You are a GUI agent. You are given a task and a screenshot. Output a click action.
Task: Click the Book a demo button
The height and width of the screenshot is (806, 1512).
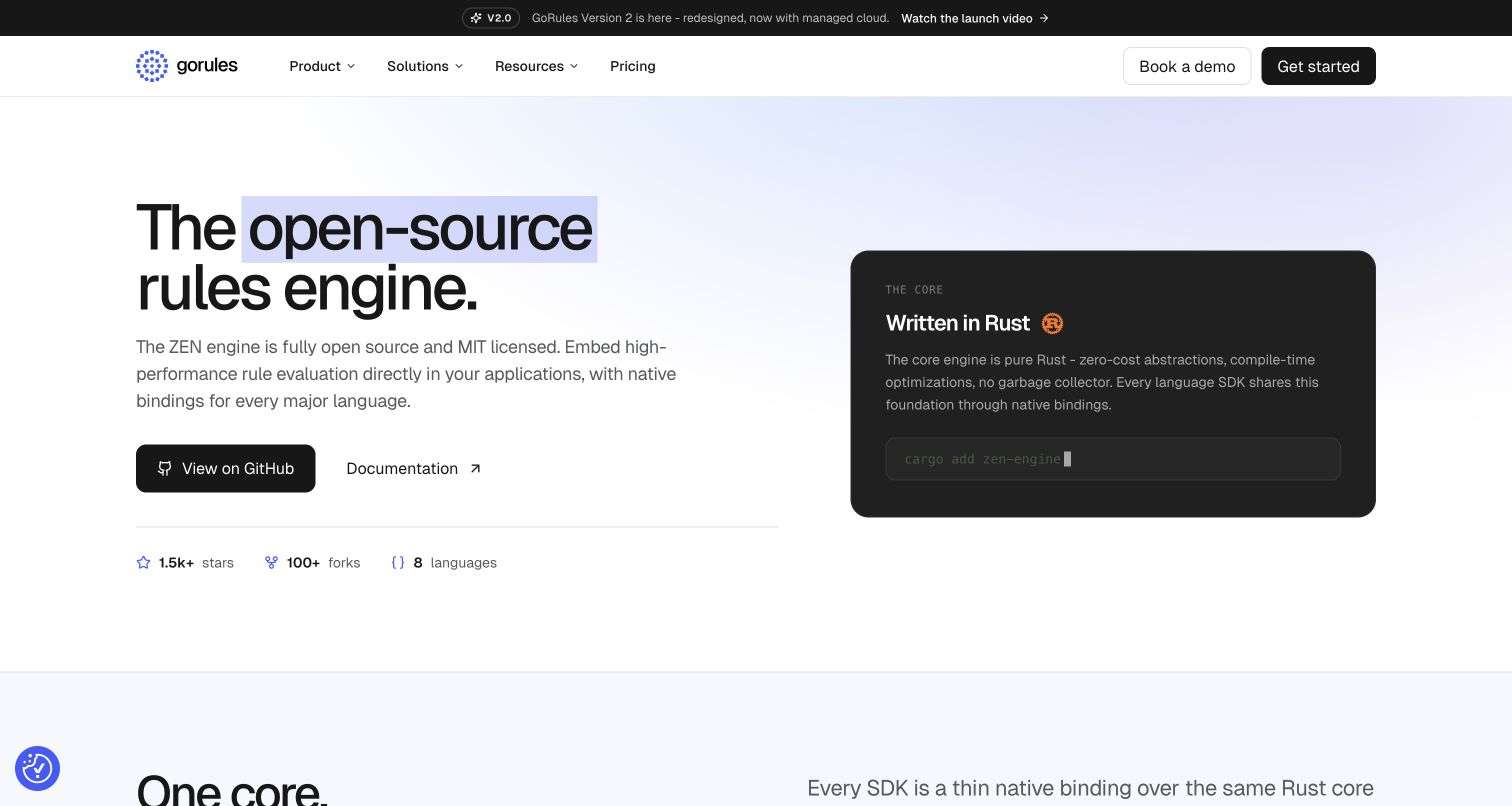click(1187, 66)
